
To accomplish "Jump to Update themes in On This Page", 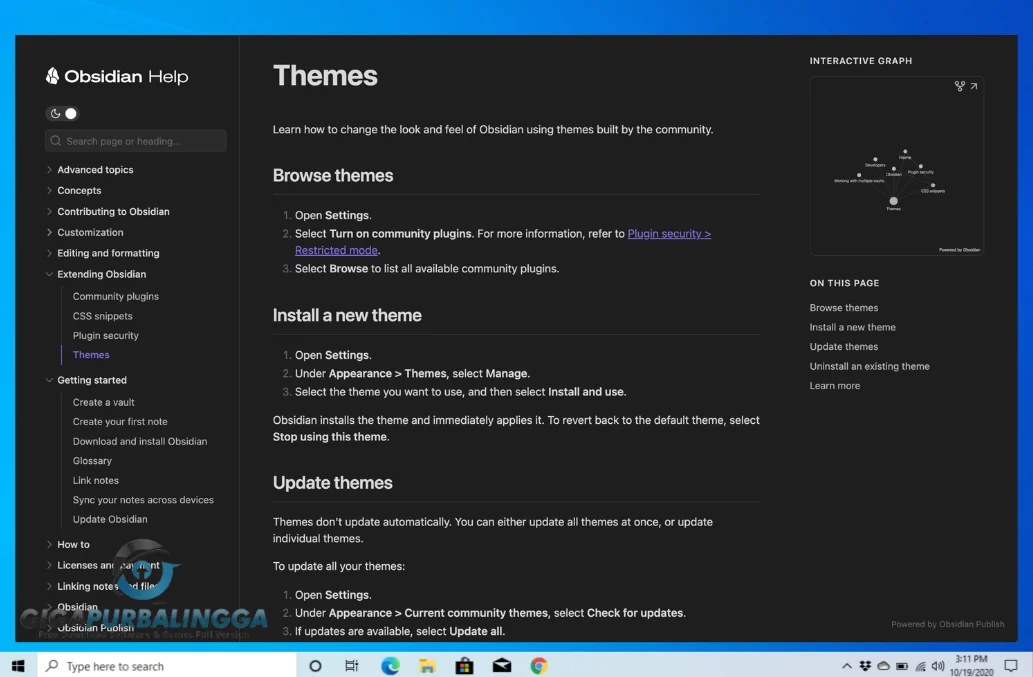I will [844, 346].
